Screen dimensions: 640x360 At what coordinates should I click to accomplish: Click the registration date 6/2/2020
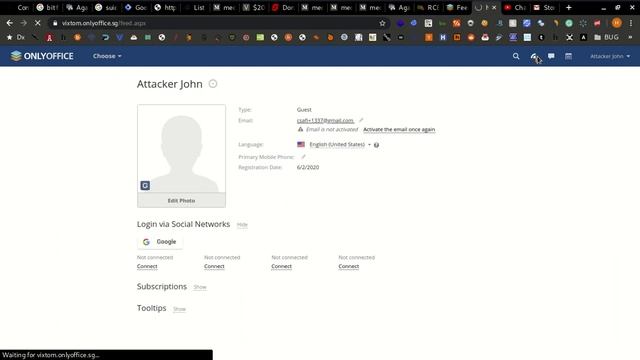[308, 167]
